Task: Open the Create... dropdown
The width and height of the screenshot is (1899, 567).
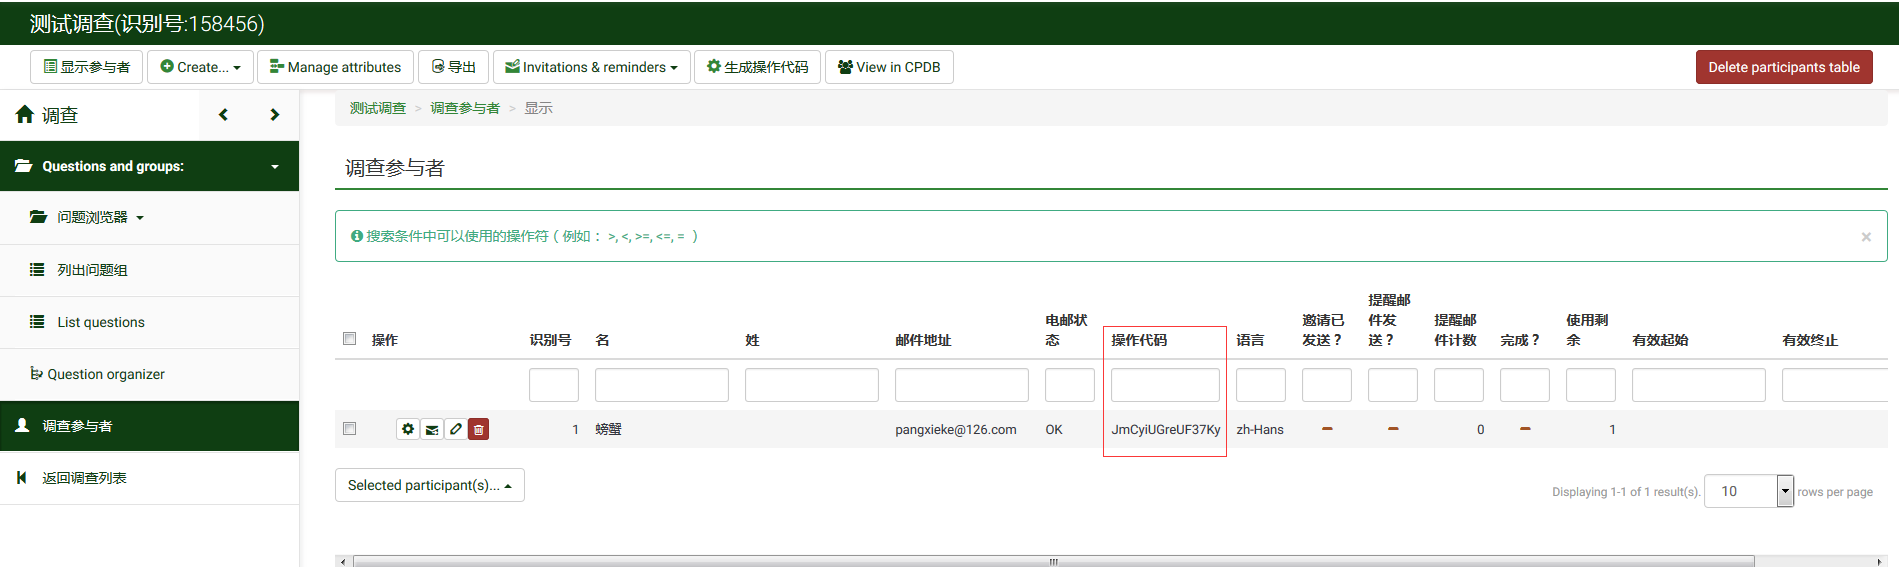Action: point(200,67)
